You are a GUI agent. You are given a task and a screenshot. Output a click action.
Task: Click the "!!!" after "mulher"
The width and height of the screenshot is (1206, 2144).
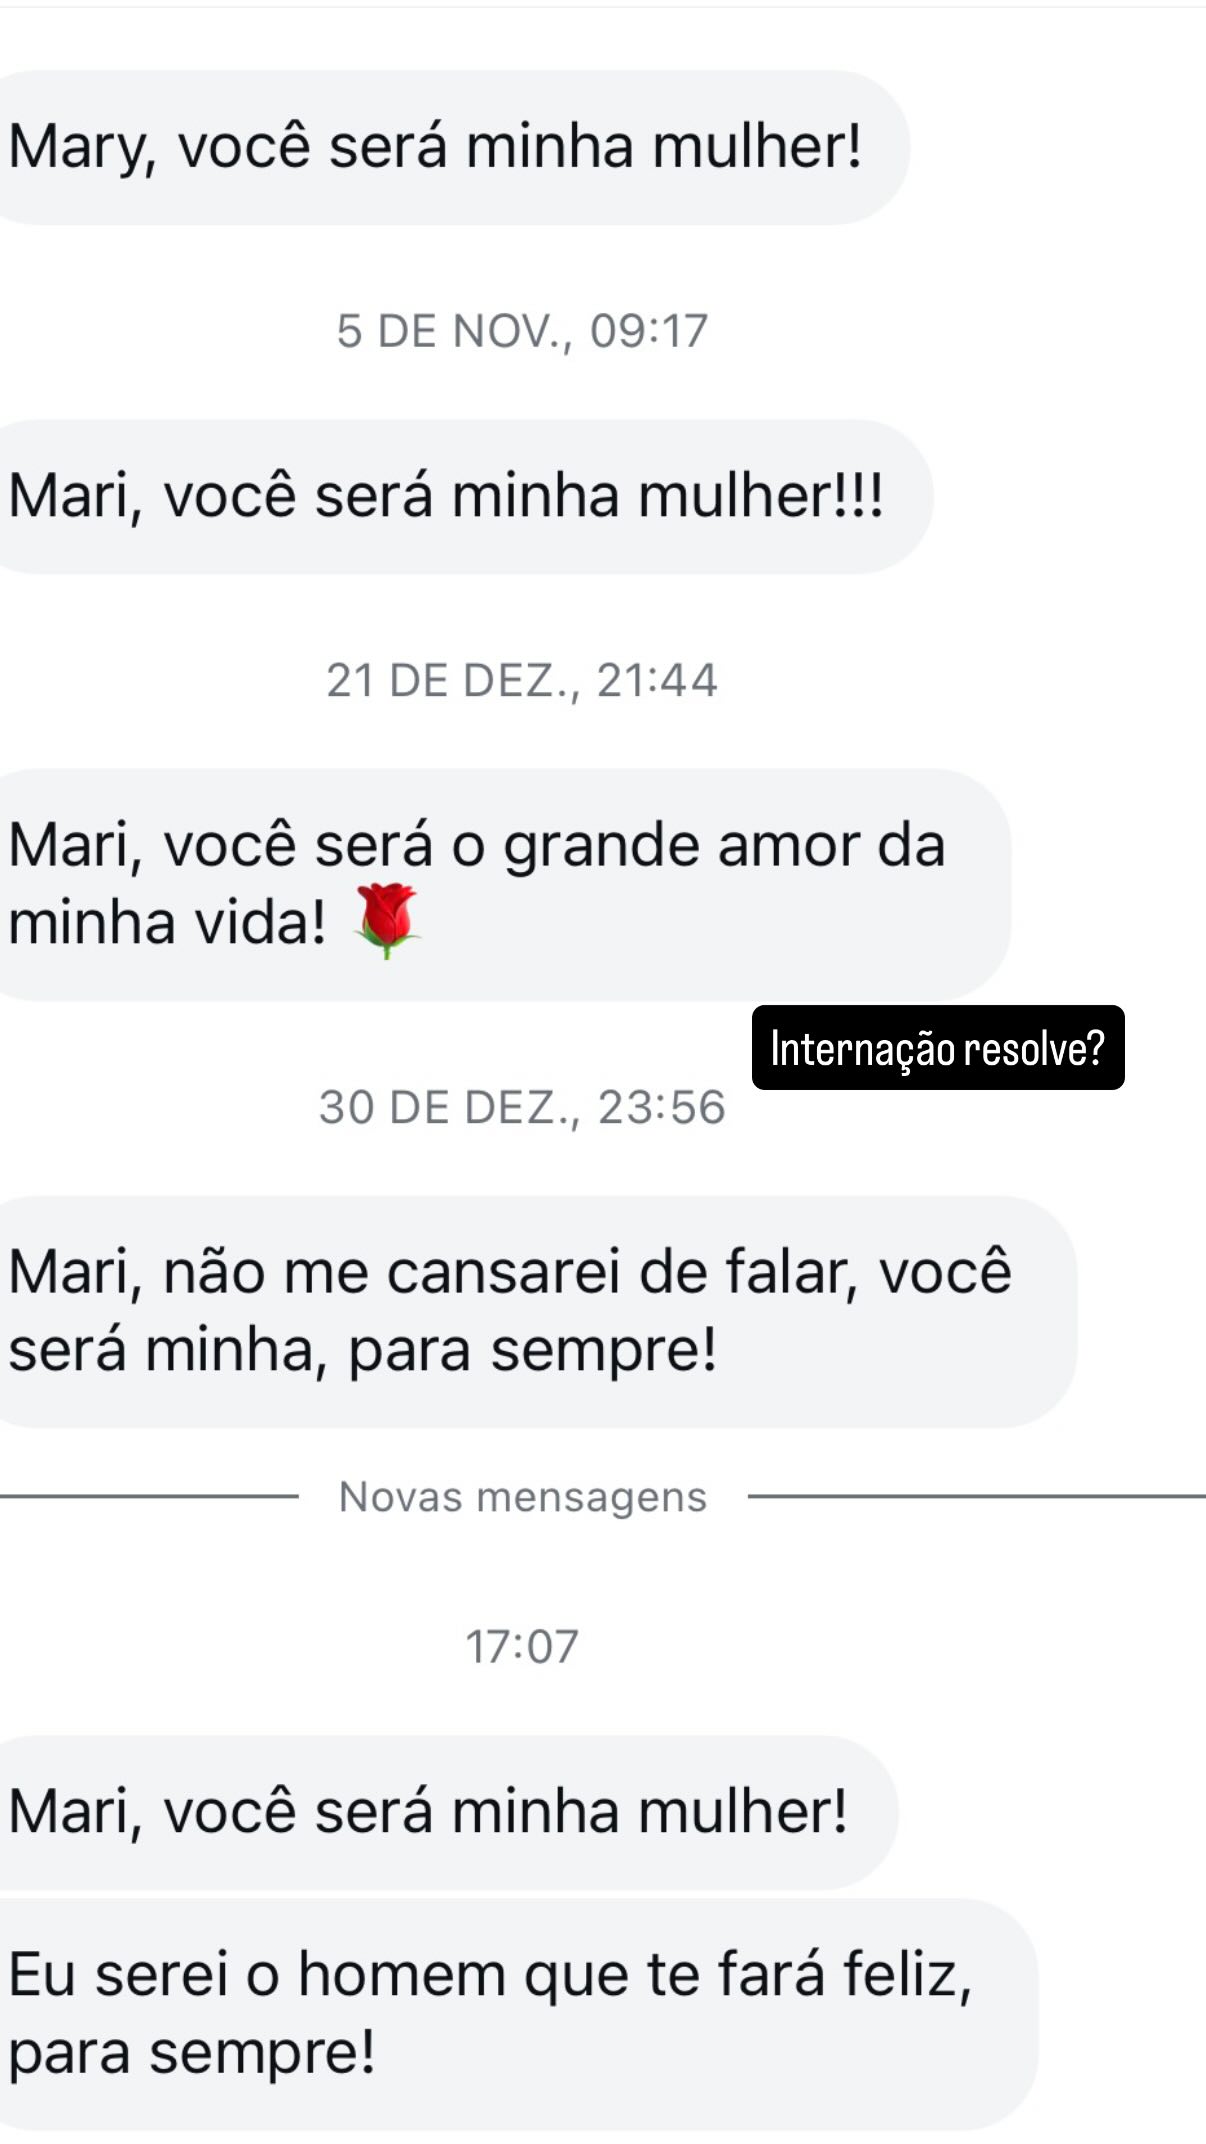coord(866,496)
